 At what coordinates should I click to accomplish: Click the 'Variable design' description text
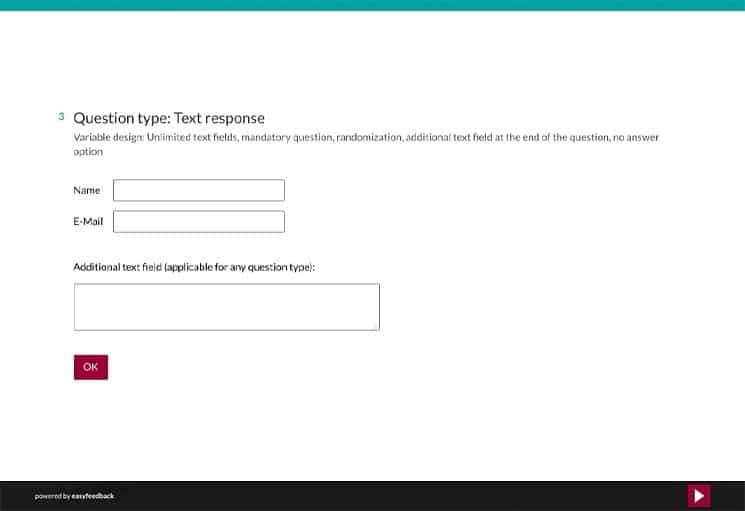click(366, 144)
